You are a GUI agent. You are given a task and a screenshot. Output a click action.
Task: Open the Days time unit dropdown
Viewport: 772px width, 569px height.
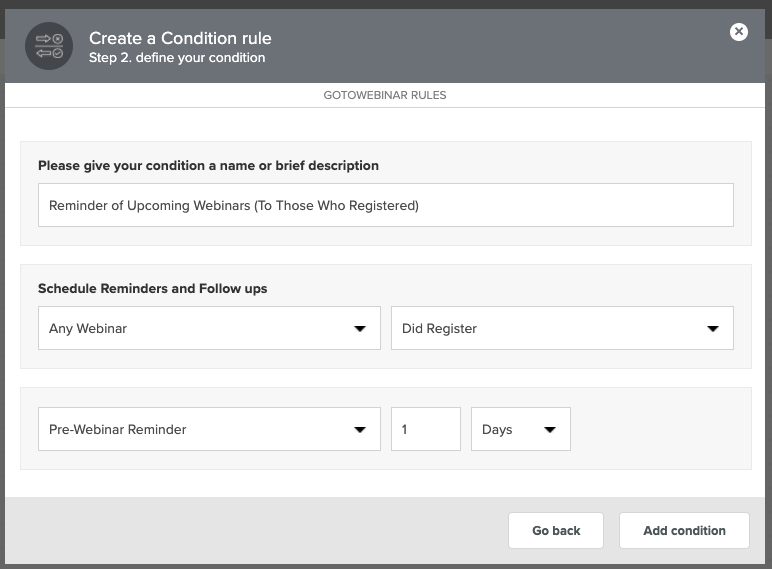click(521, 429)
